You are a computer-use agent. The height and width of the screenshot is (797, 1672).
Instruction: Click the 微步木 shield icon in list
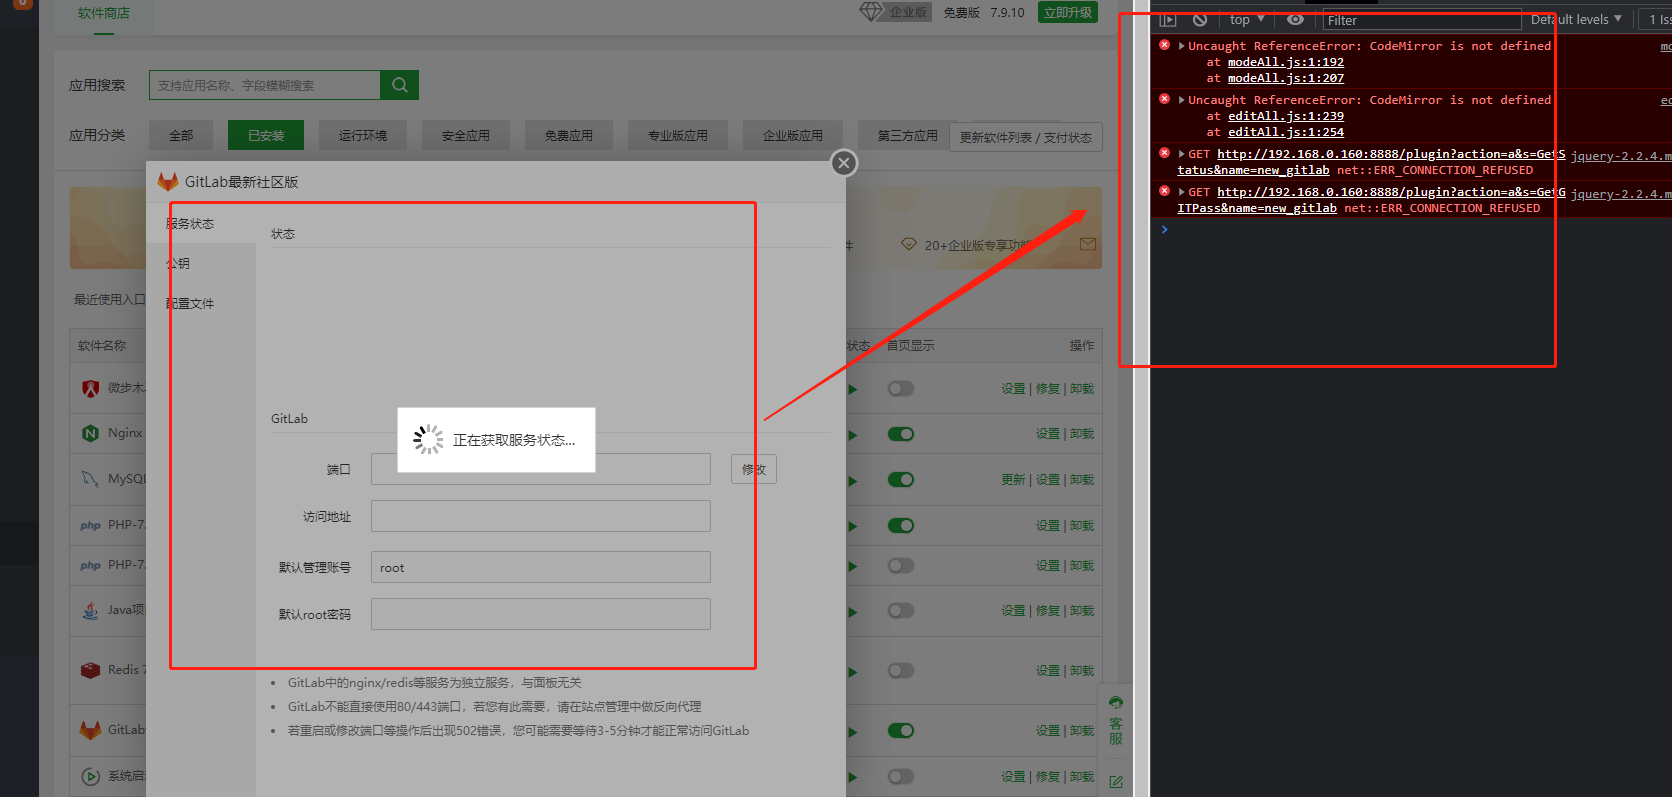(90, 388)
